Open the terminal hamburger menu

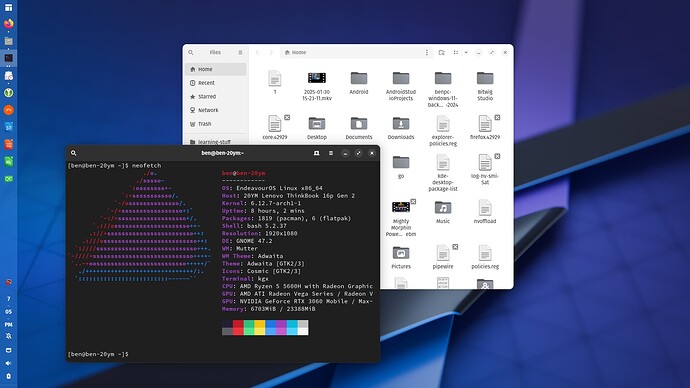330,153
